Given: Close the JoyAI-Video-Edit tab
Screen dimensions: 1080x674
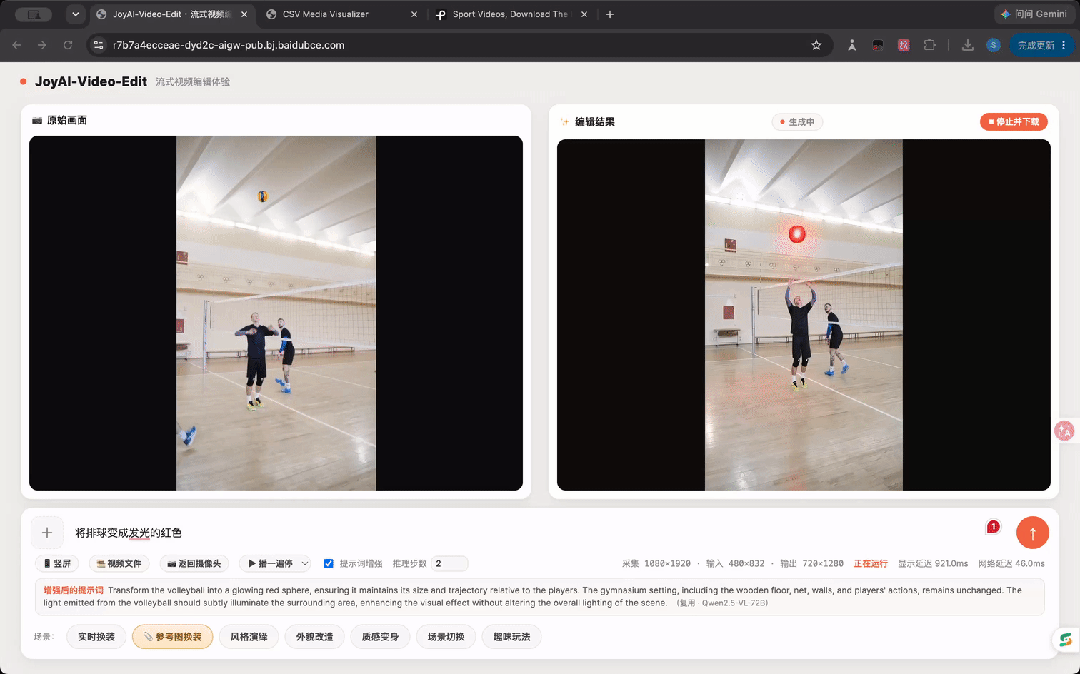Looking at the screenshot, I should pyautogui.click(x=244, y=14).
